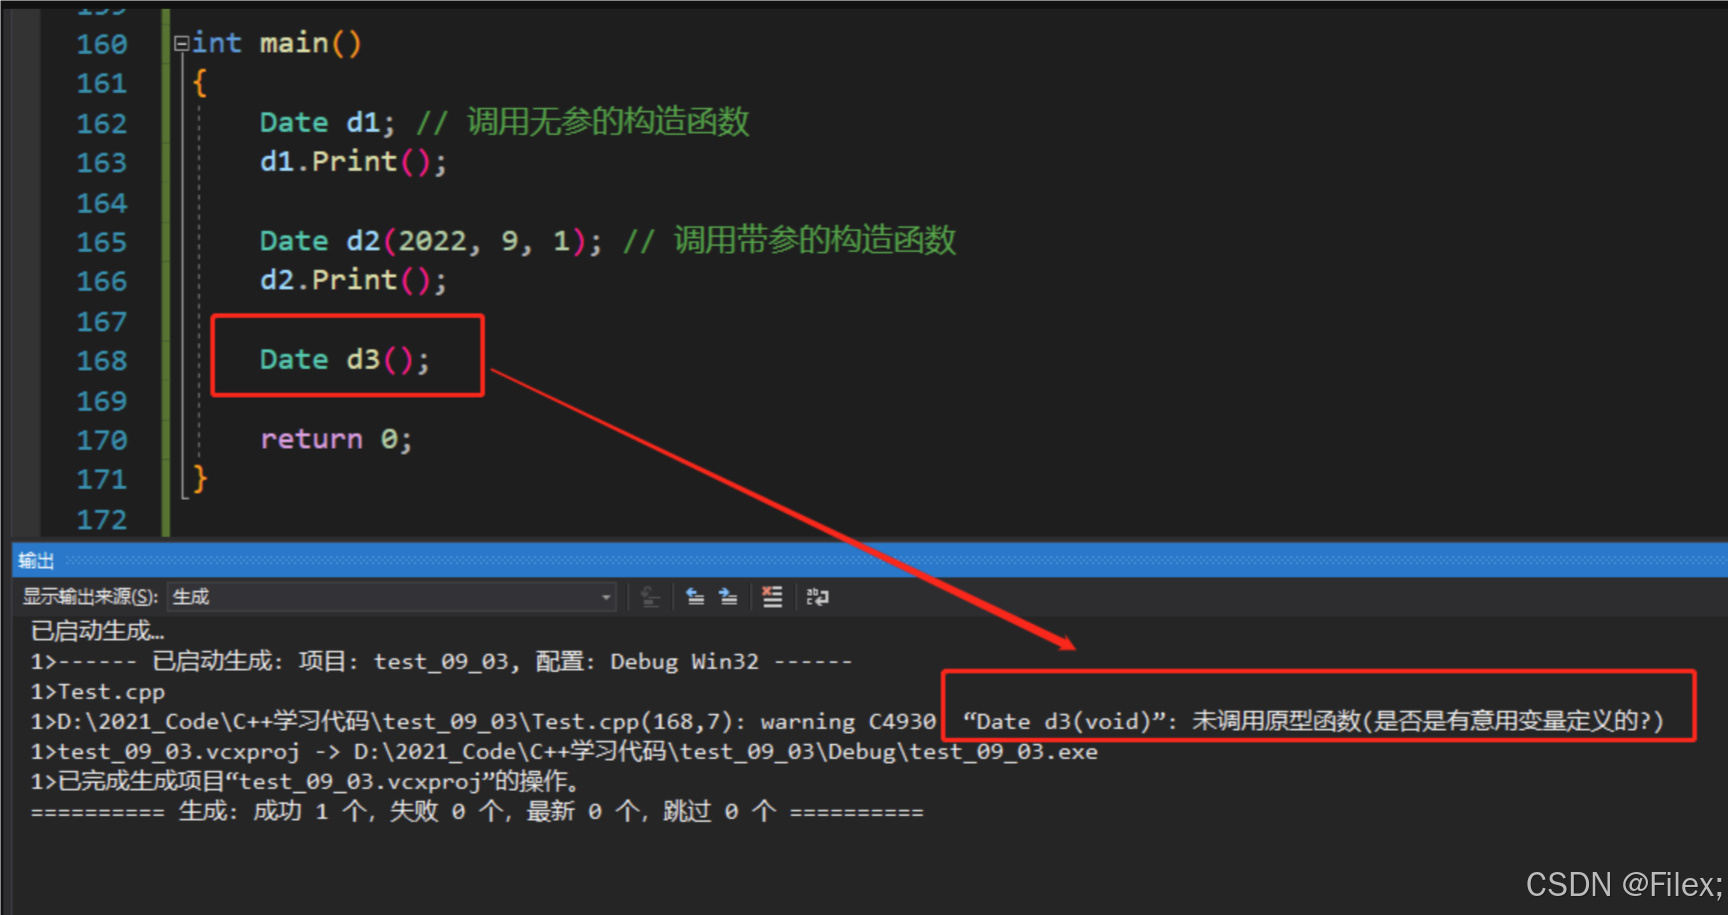Click line number 160 in gutter
1728x915 pixels.
point(102,45)
